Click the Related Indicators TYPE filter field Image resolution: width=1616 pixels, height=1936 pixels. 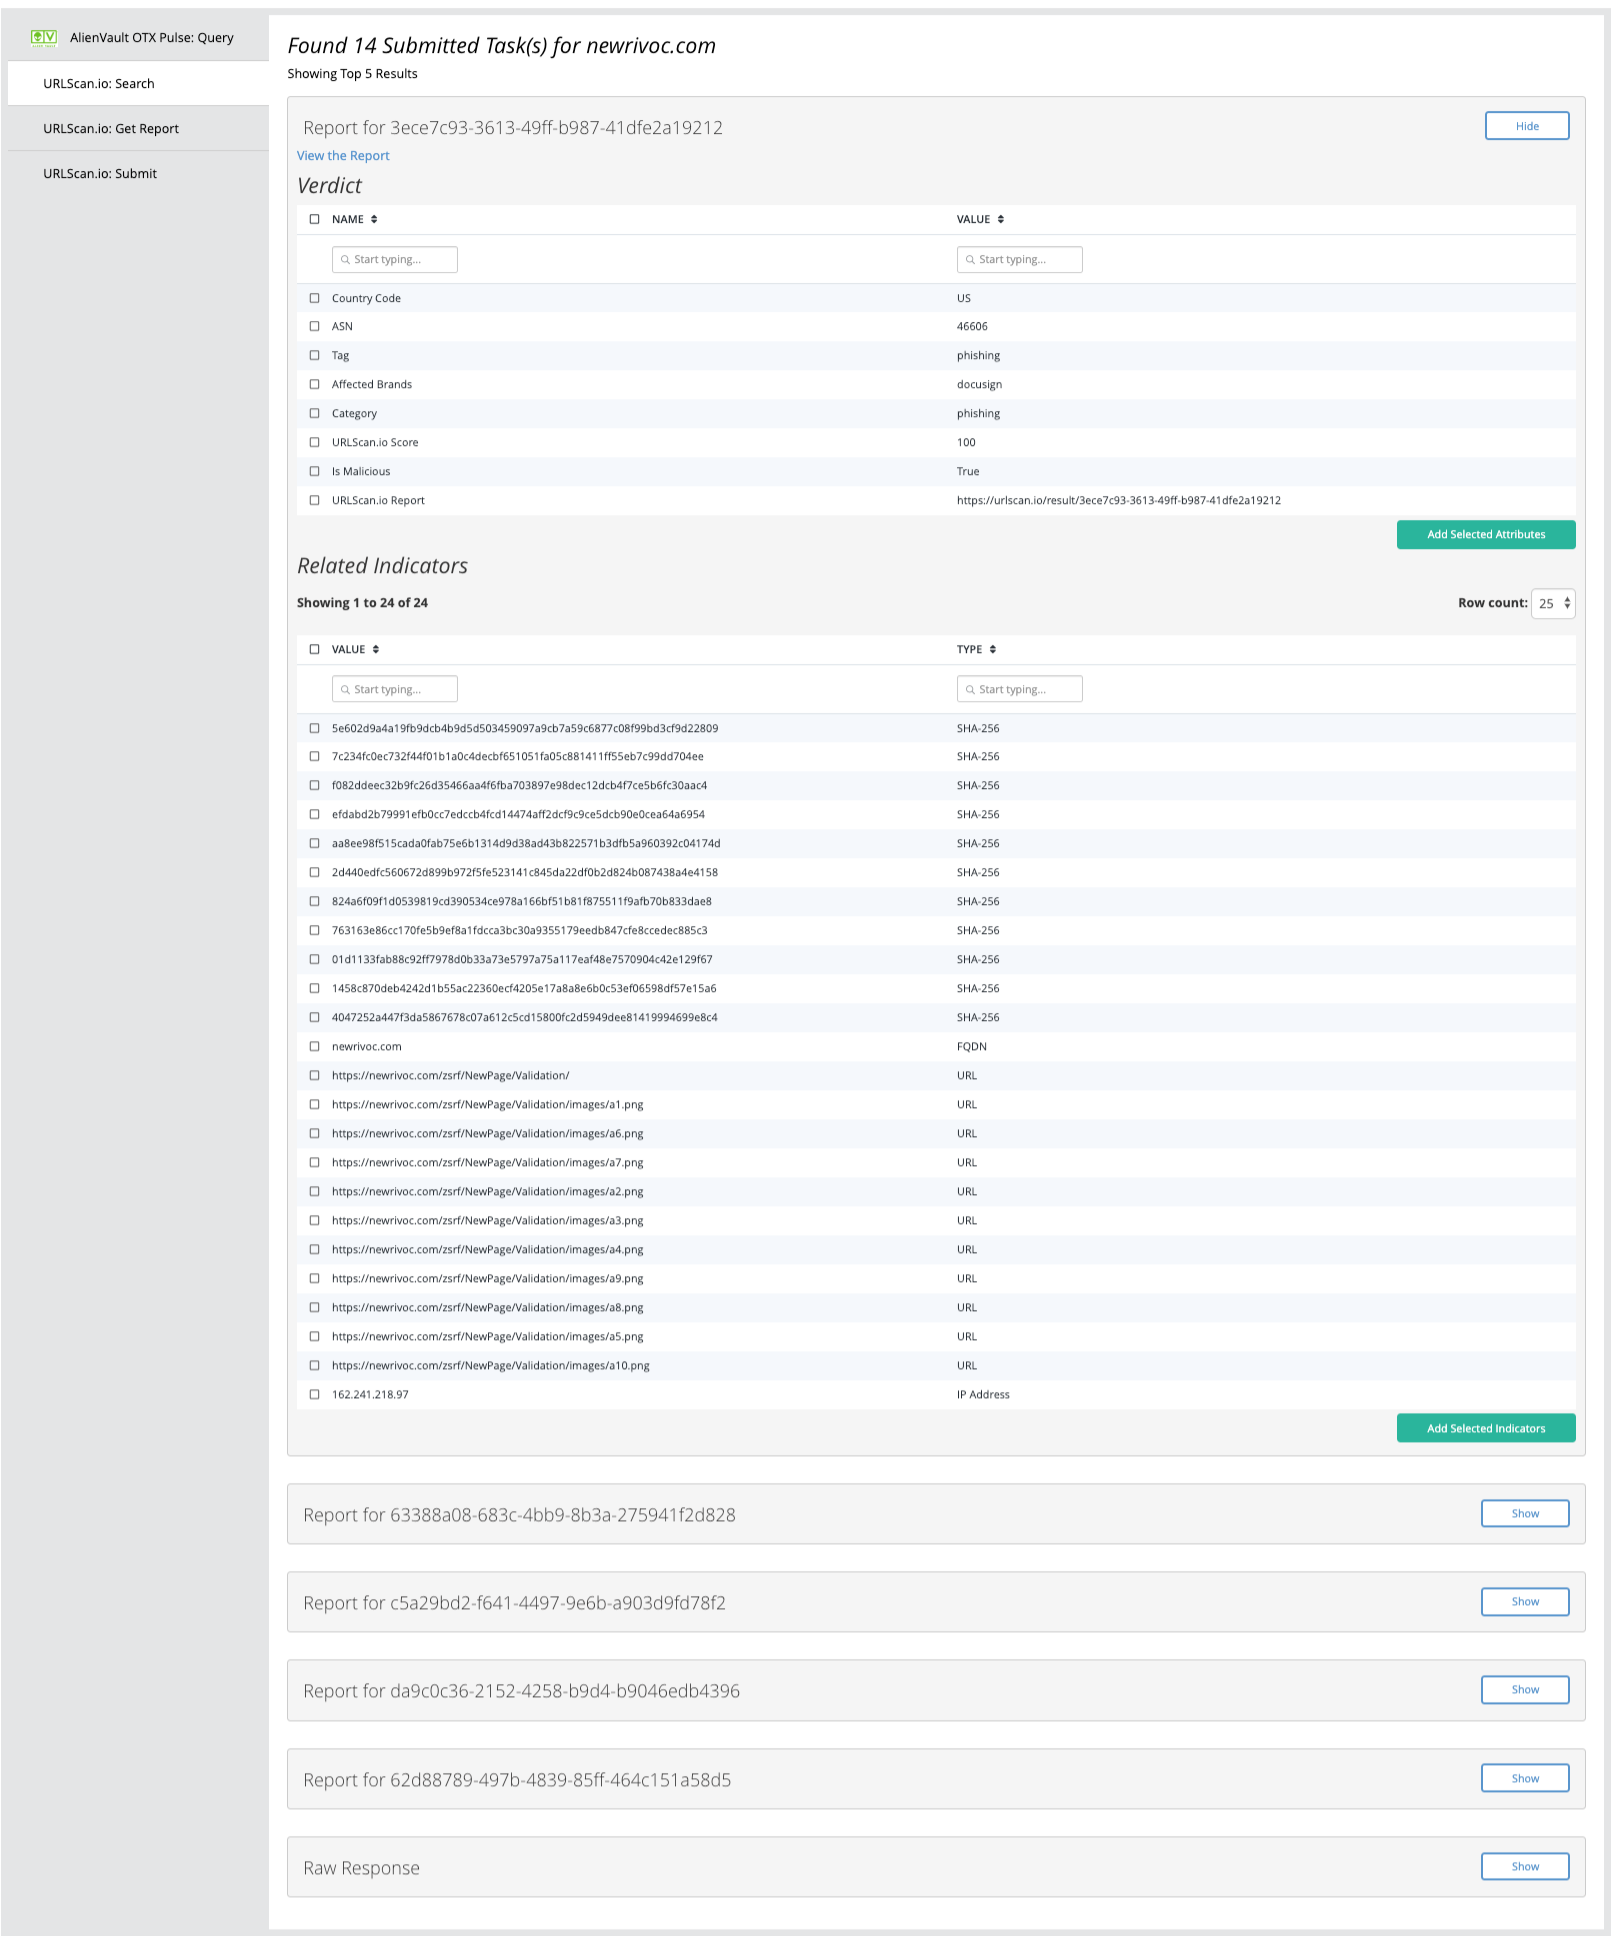click(1020, 689)
